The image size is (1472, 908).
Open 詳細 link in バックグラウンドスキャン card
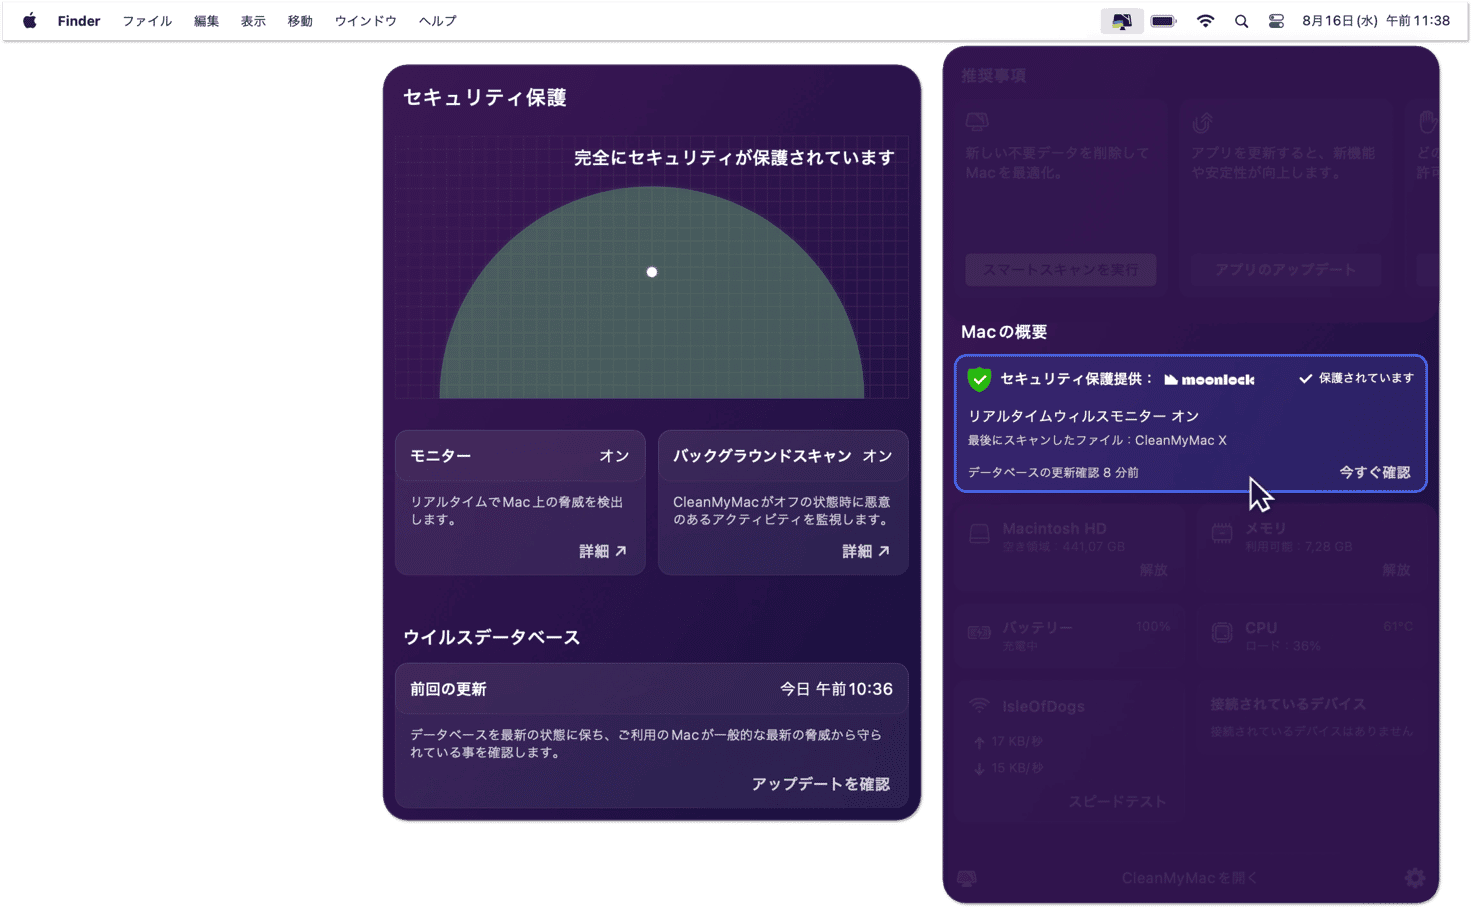click(x=866, y=551)
